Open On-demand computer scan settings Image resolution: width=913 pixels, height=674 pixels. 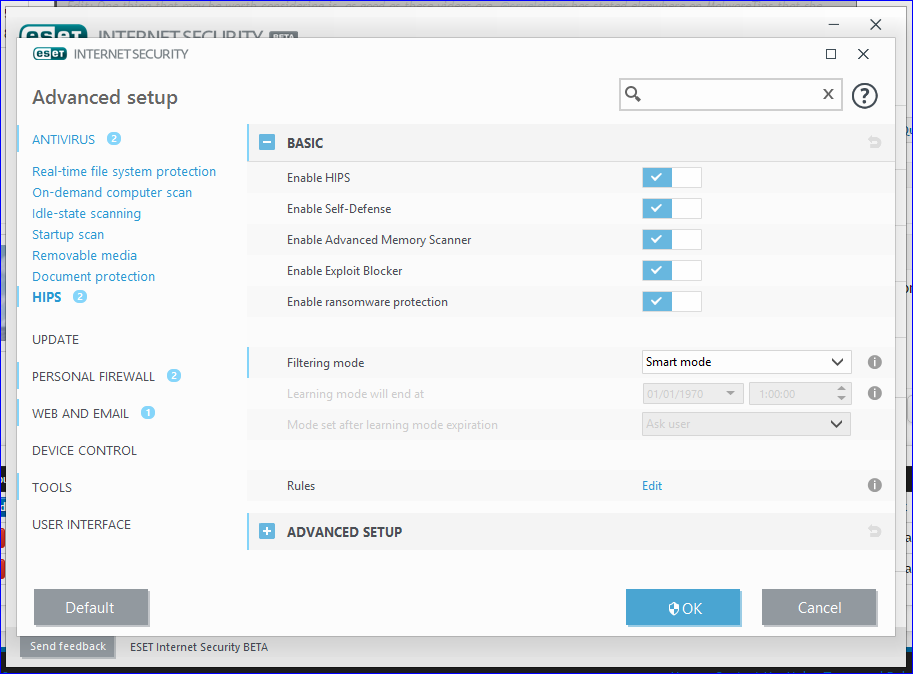pos(112,193)
